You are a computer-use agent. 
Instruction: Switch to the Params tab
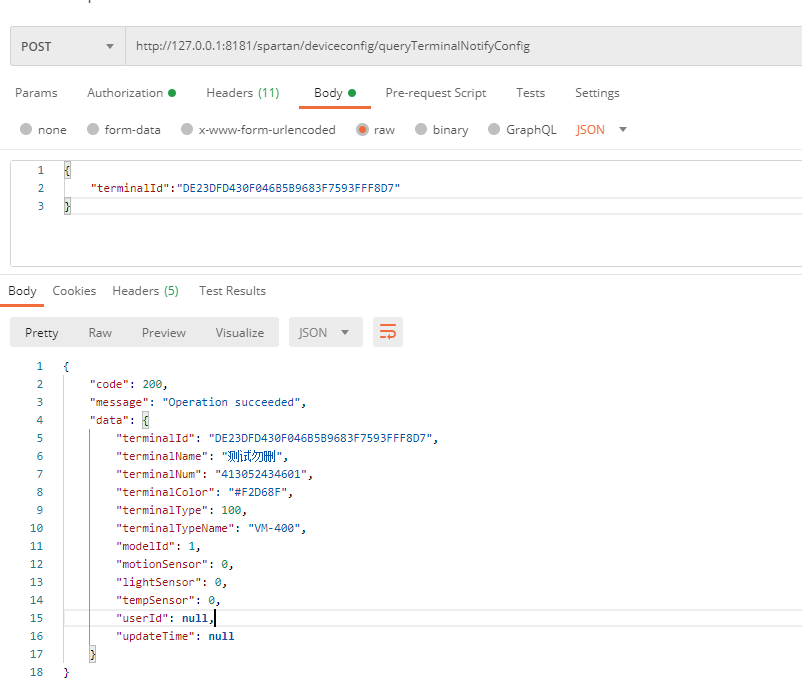point(36,93)
